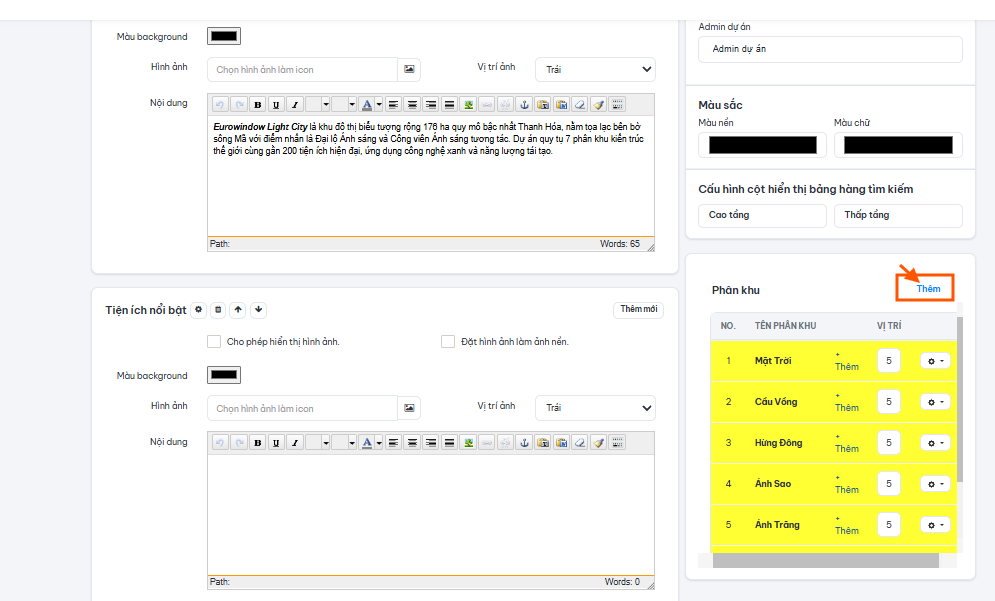The height and width of the screenshot is (601, 995).
Task: Open the upper Màu background color swatch
Action: [x=224, y=36]
